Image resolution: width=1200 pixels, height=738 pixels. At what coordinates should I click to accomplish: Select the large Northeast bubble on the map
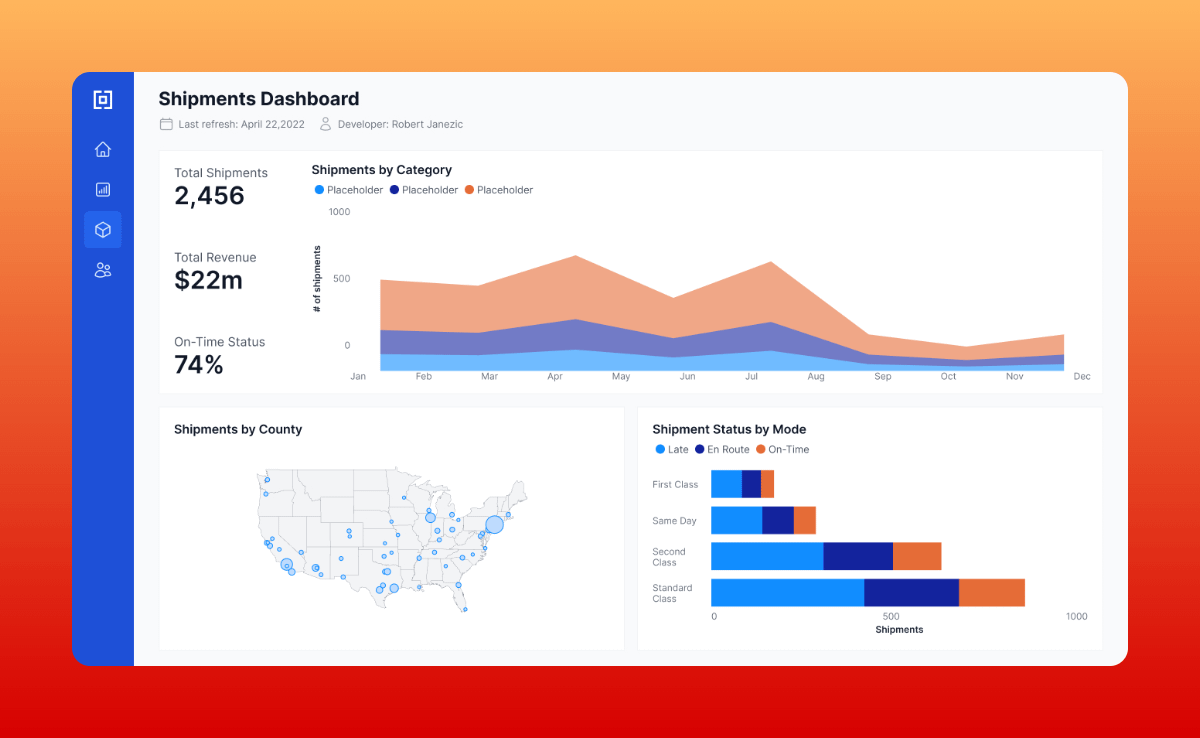click(494, 524)
